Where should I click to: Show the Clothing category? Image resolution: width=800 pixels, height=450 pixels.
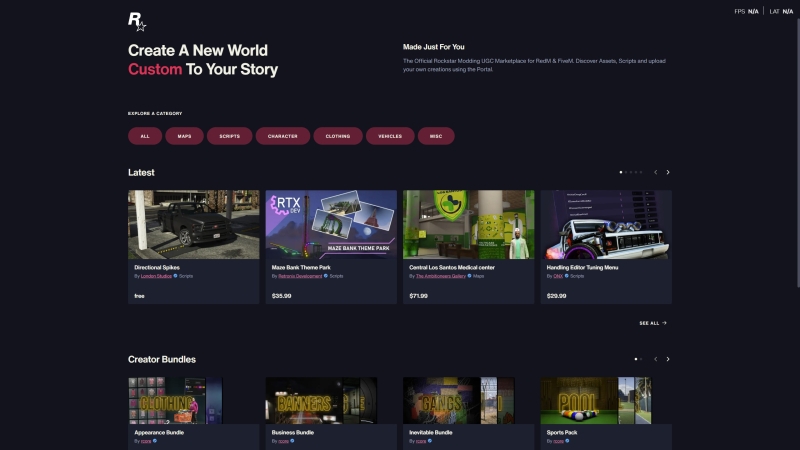(x=338, y=136)
